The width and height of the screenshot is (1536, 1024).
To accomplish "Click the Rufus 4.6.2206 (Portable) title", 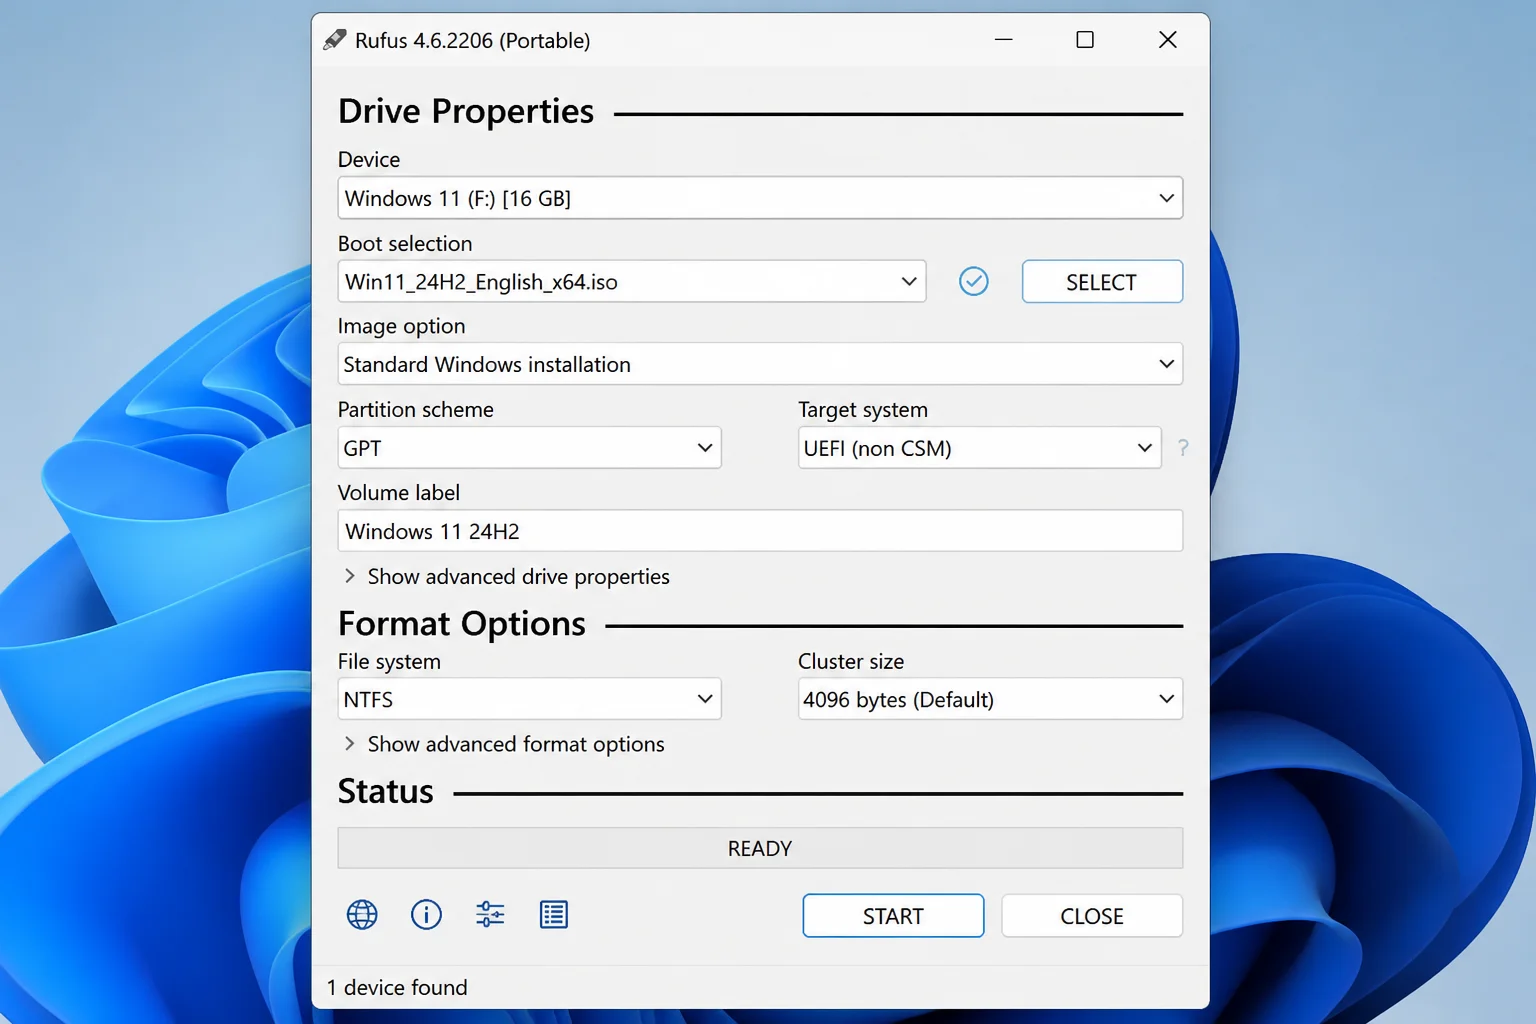I will [x=472, y=40].
